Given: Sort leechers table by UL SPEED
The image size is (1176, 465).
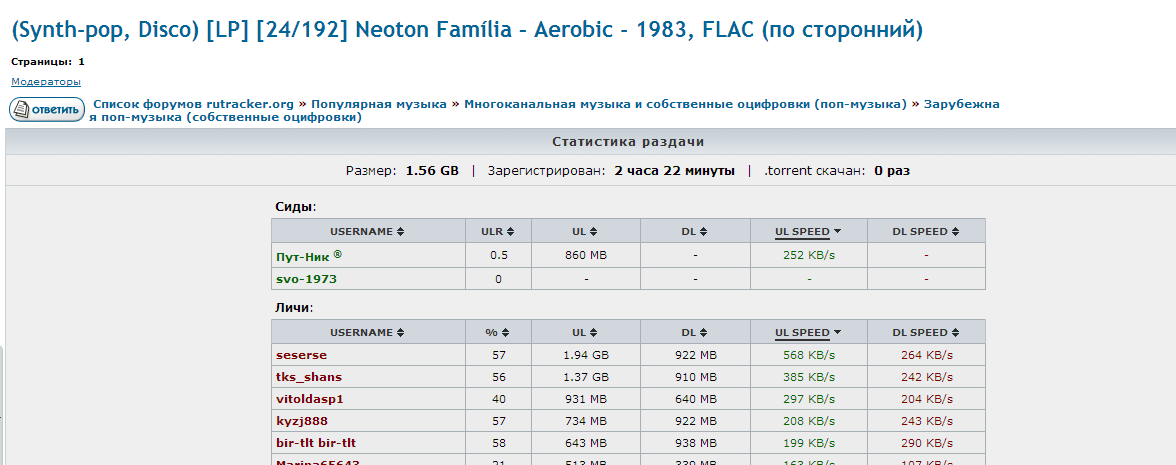Looking at the screenshot, I should point(808,332).
